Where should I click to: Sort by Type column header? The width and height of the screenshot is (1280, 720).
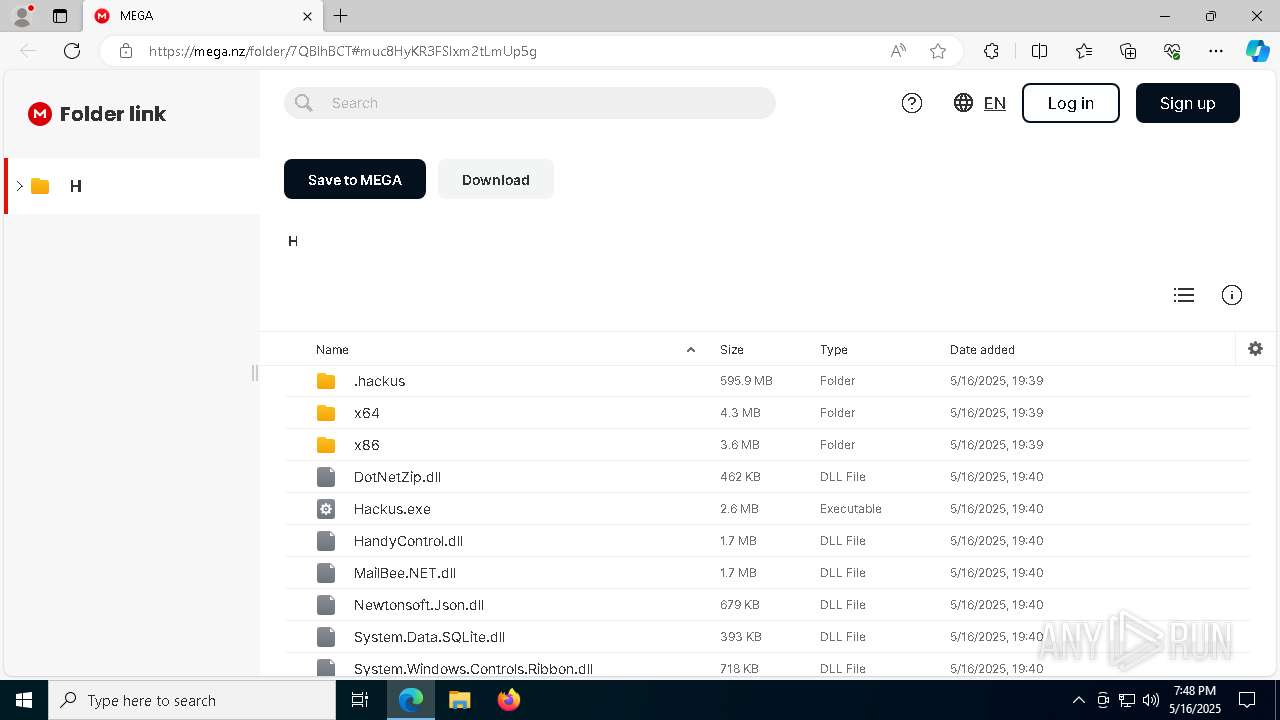pyautogui.click(x=834, y=350)
